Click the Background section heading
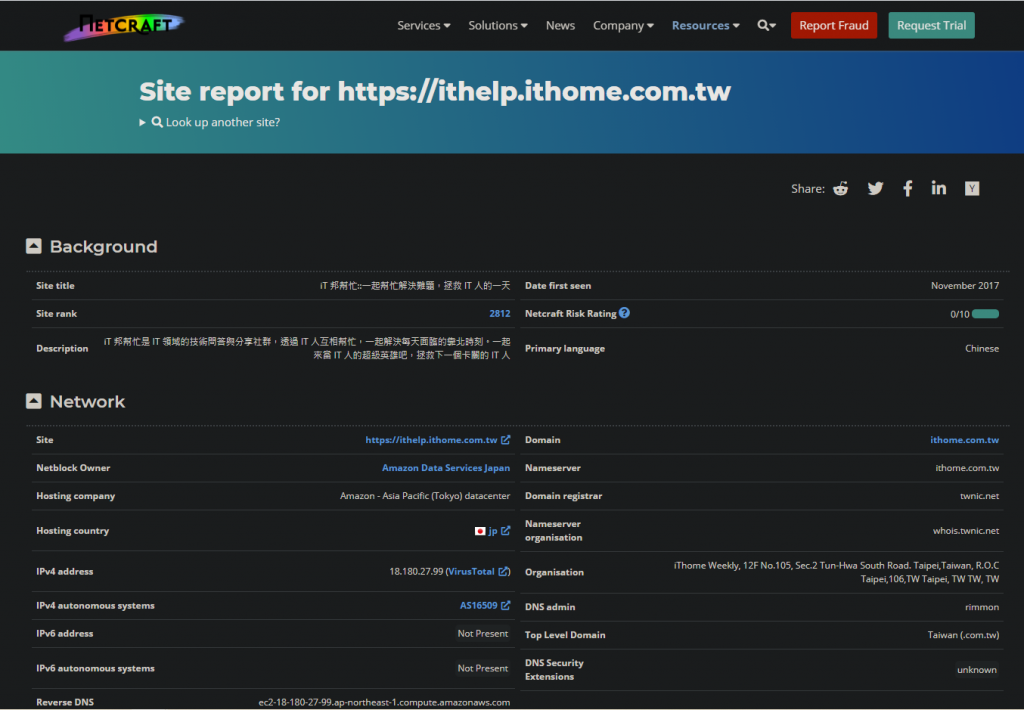Viewport: 1024px width, 710px height. pyautogui.click(x=103, y=246)
